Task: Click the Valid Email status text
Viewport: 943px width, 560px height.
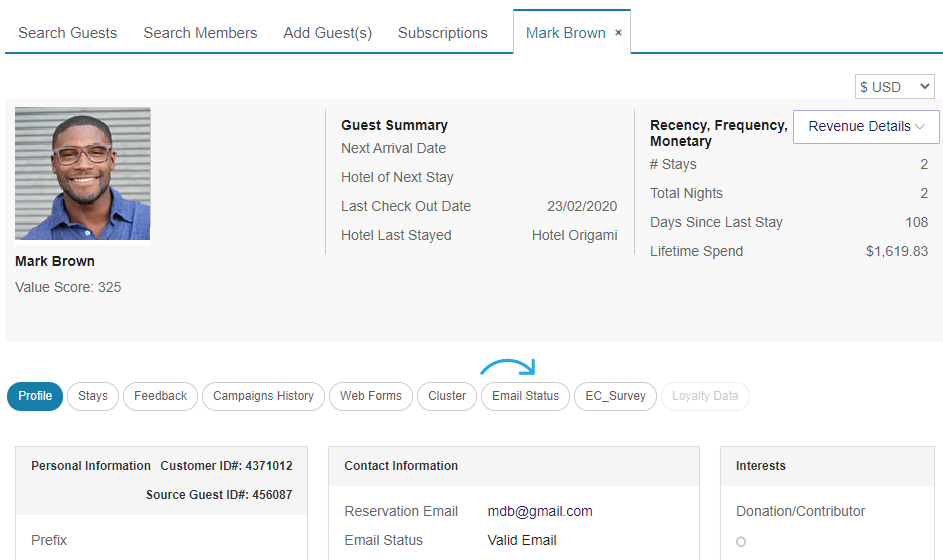Action: [522, 540]
